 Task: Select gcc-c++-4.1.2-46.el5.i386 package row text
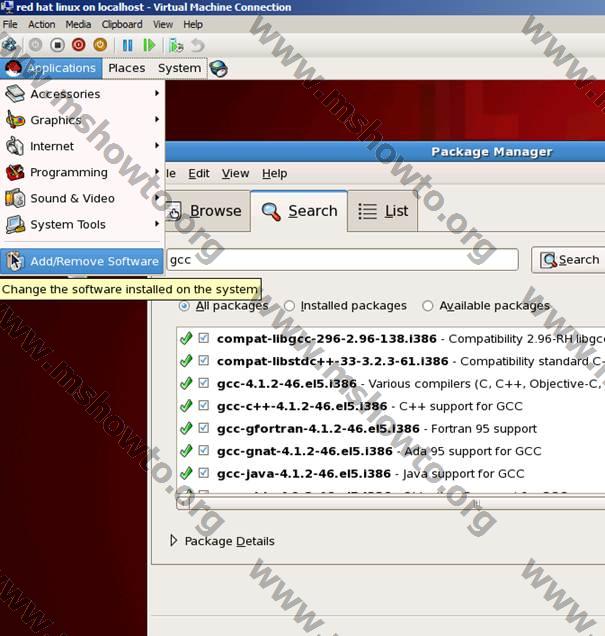click(x=369, y=406)
